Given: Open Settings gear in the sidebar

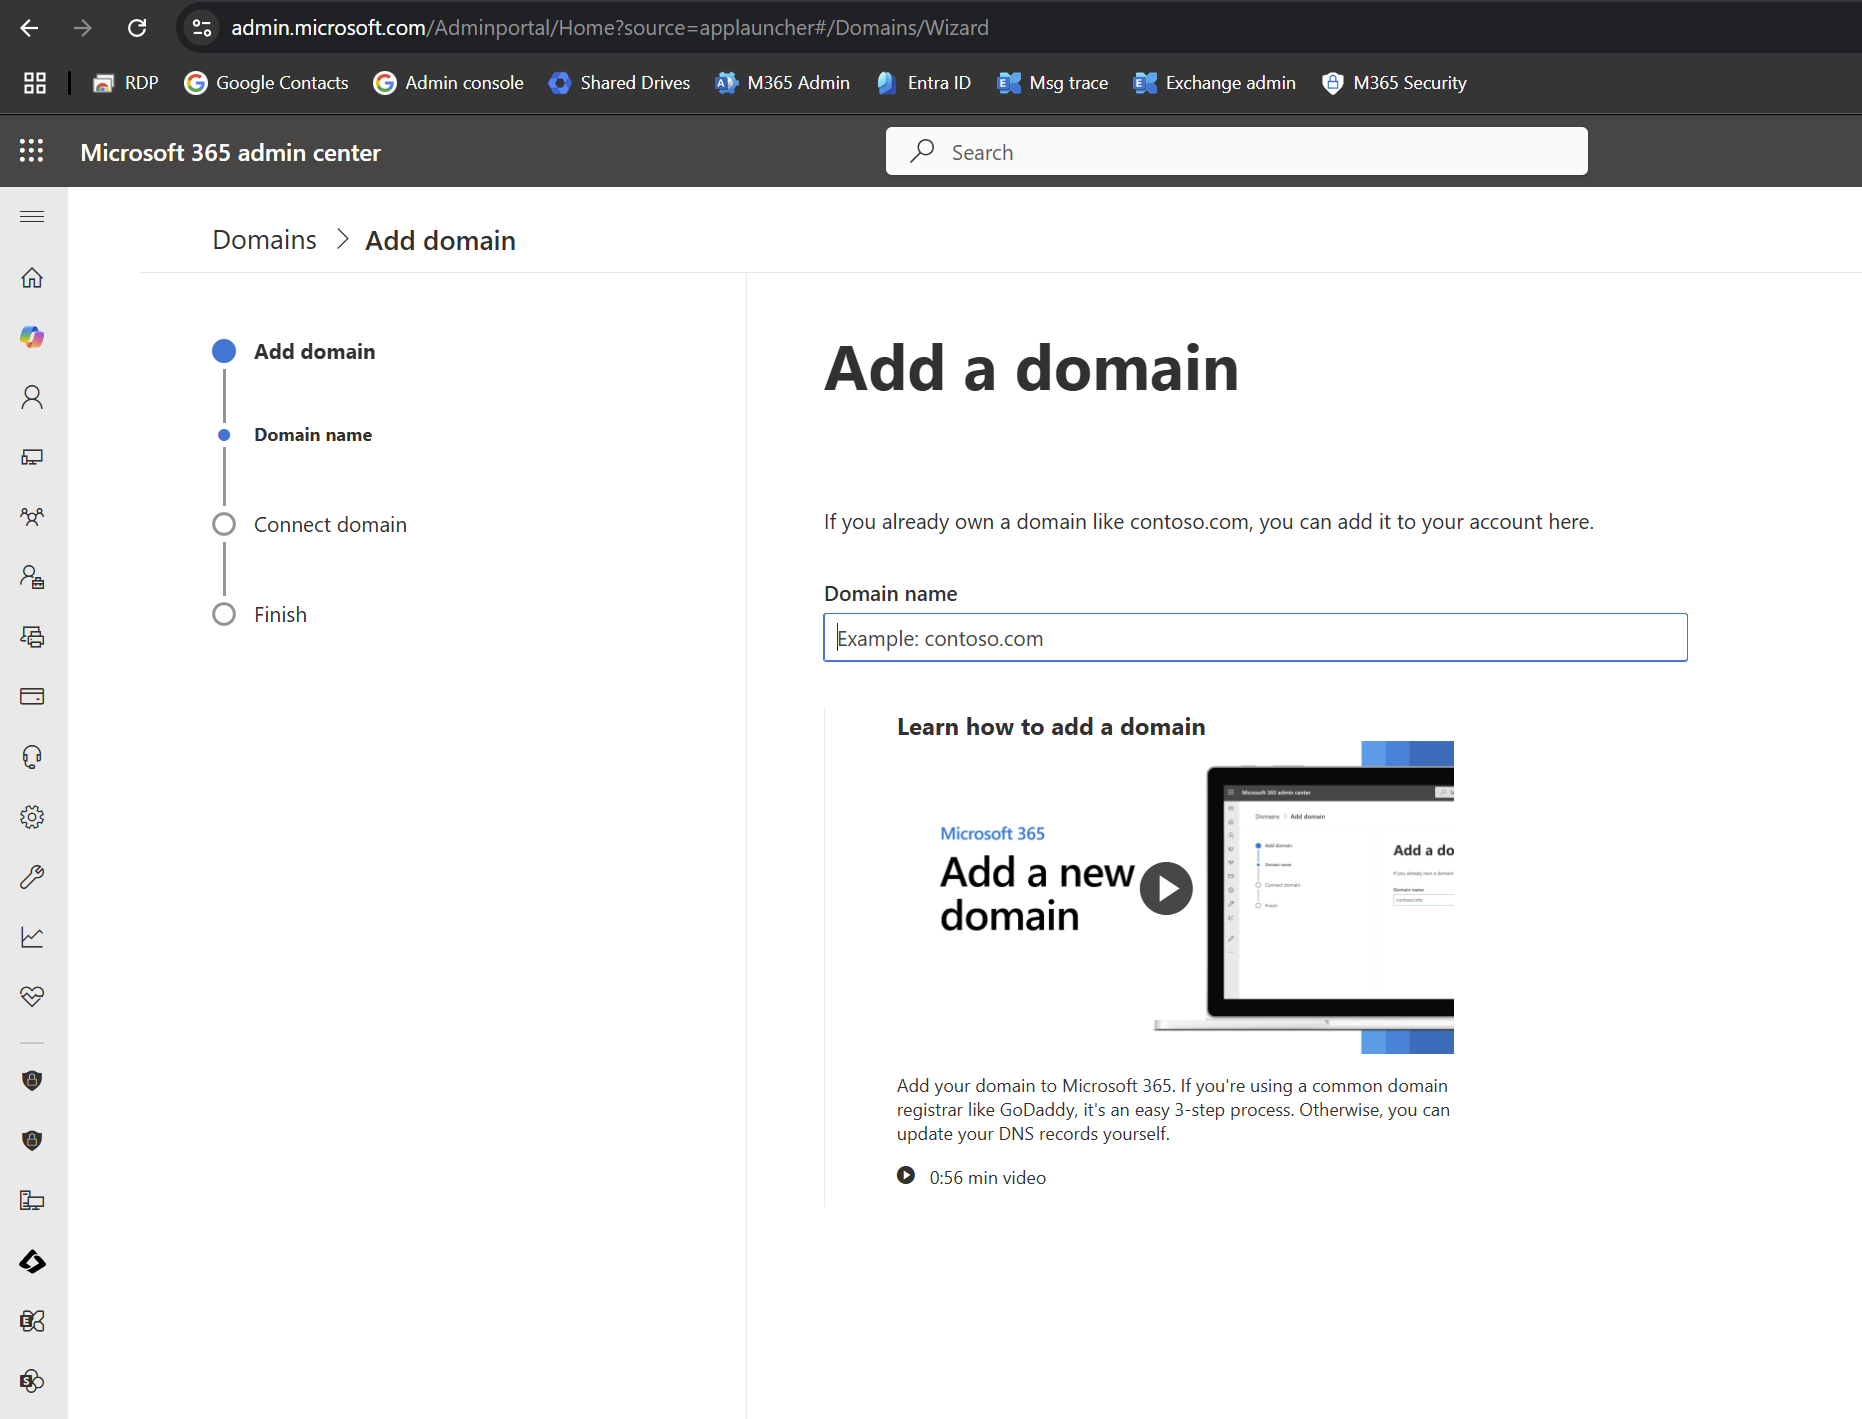Looking at the screenshot, I should (x=32, y=817).
